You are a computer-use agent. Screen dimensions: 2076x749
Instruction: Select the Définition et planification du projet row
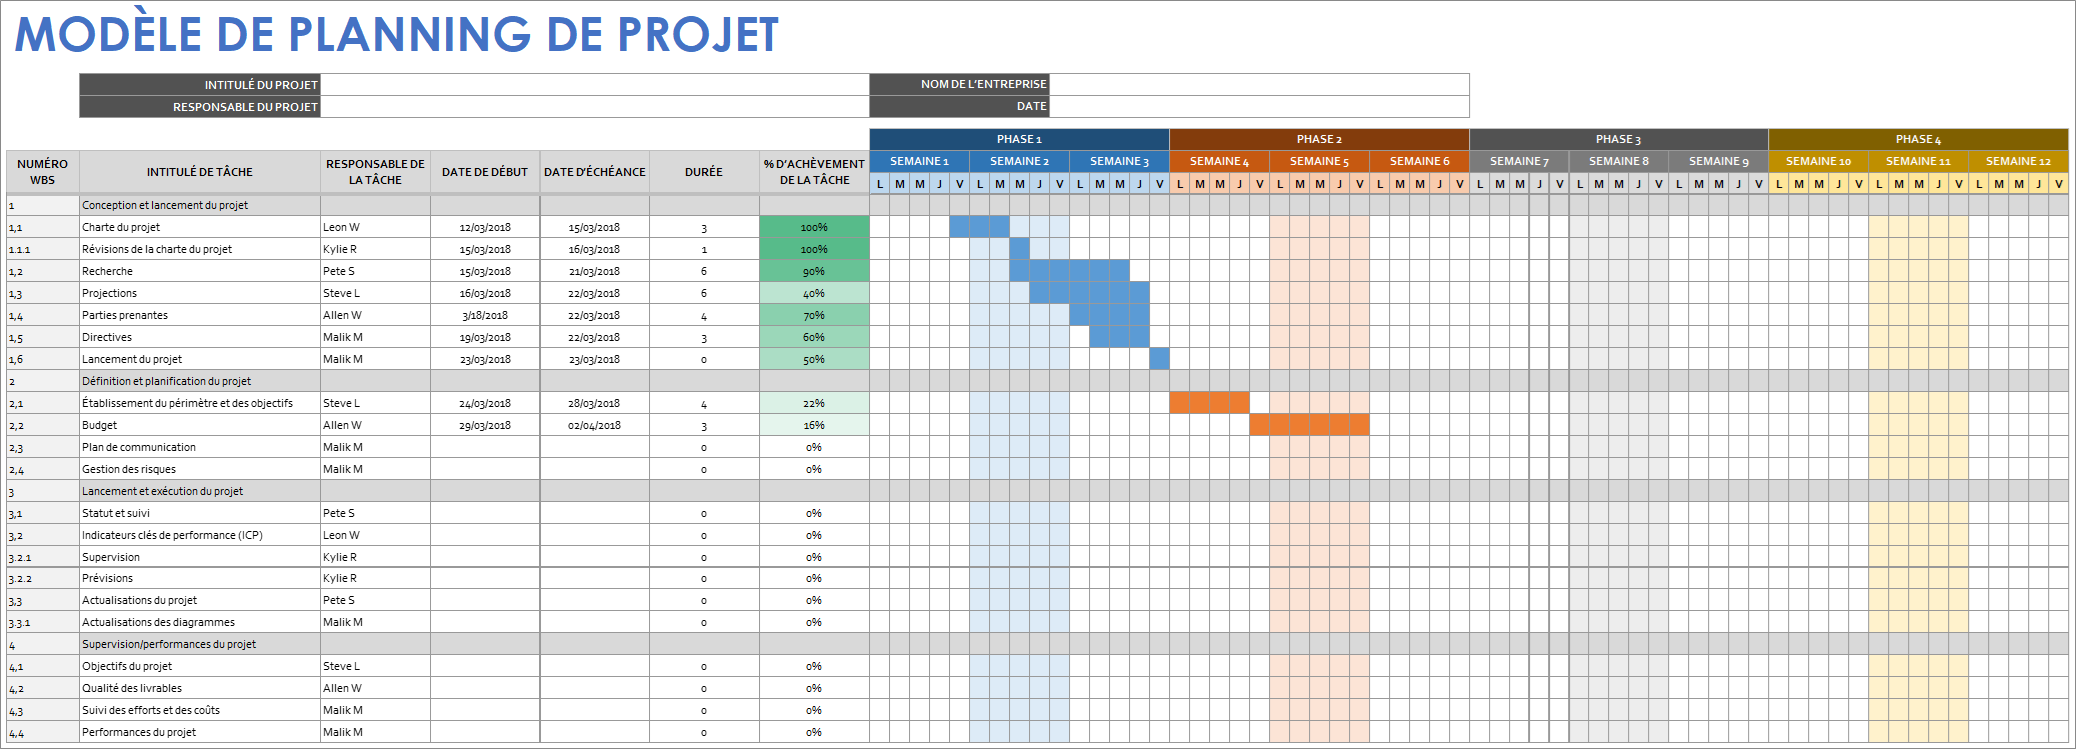(1037, 381)
